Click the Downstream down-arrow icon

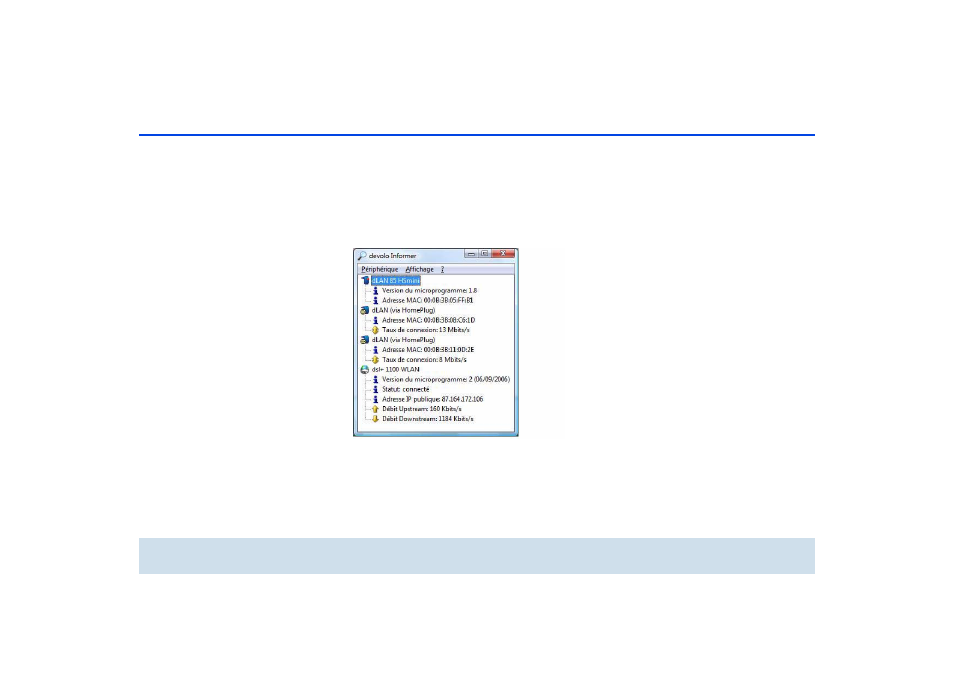(x=375, y=419)
